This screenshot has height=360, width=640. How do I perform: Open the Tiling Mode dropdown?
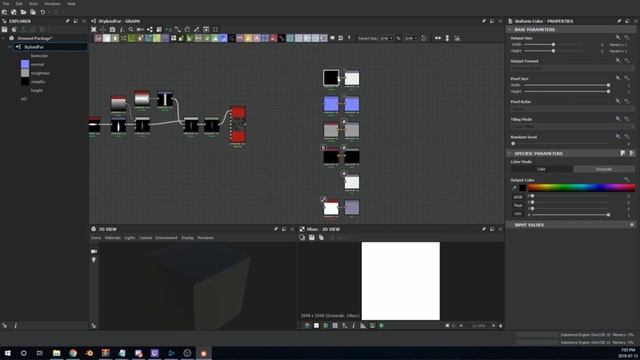tap(571, 127)
